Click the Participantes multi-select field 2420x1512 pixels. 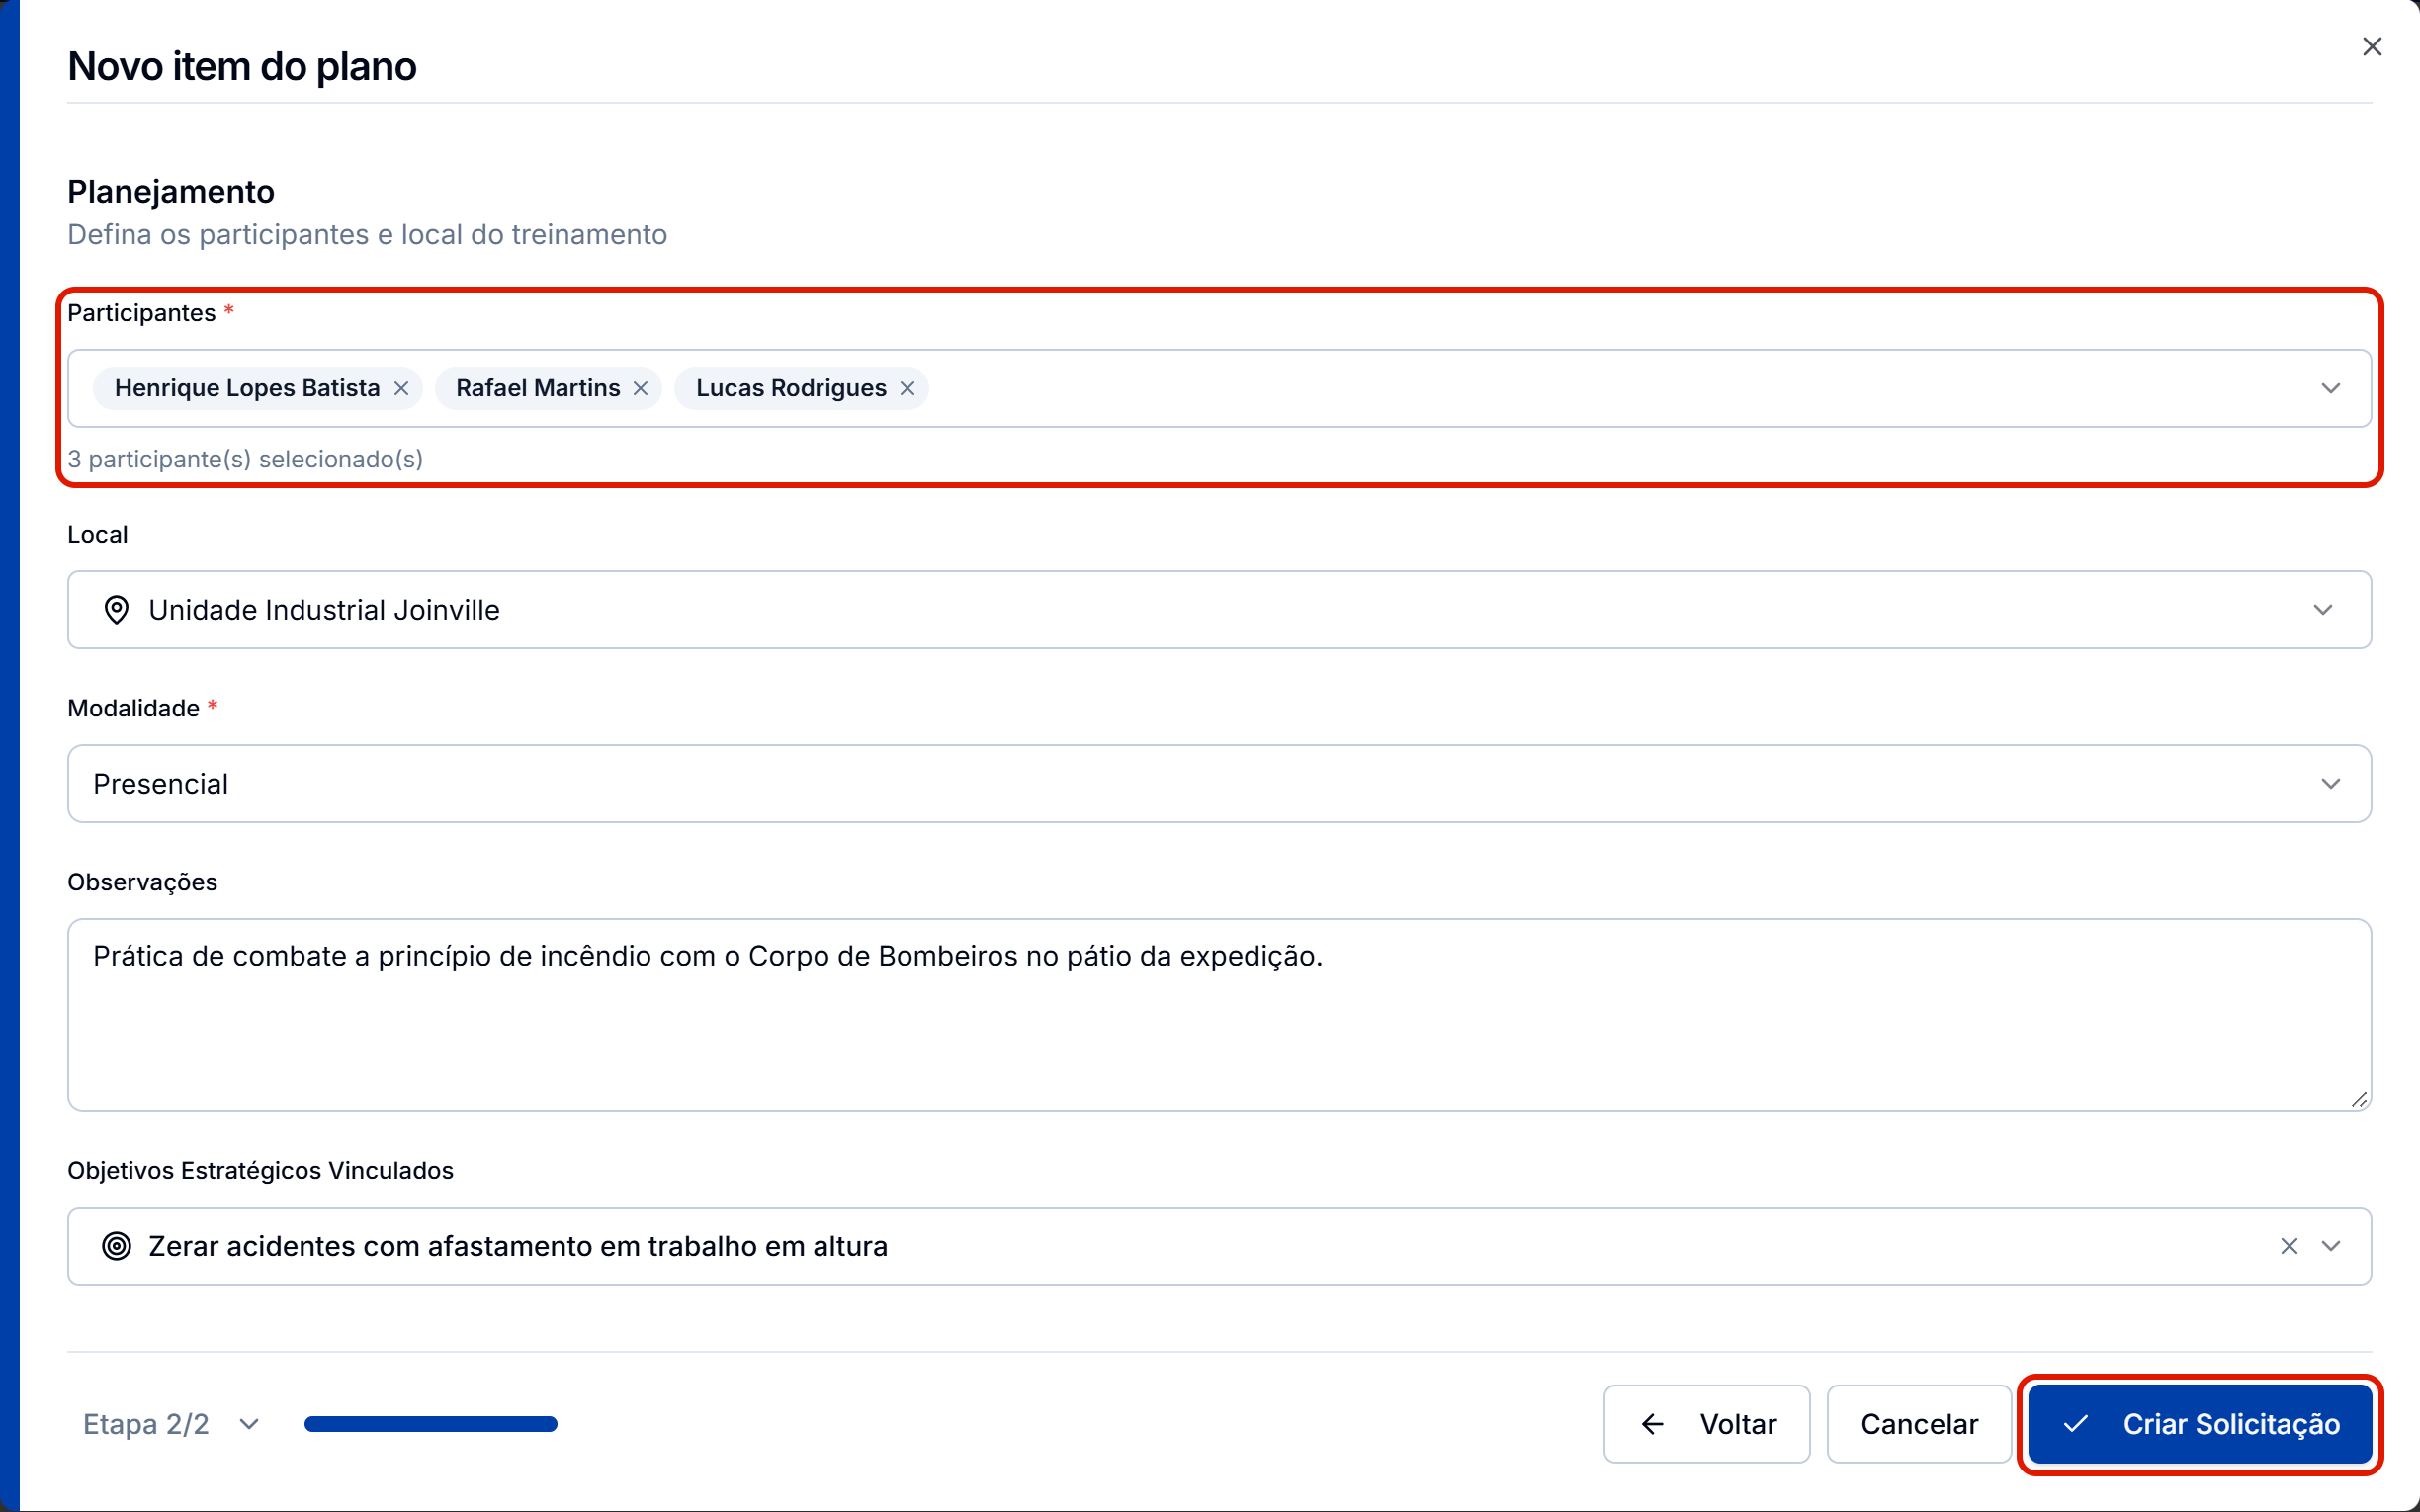pos(1219,388)
